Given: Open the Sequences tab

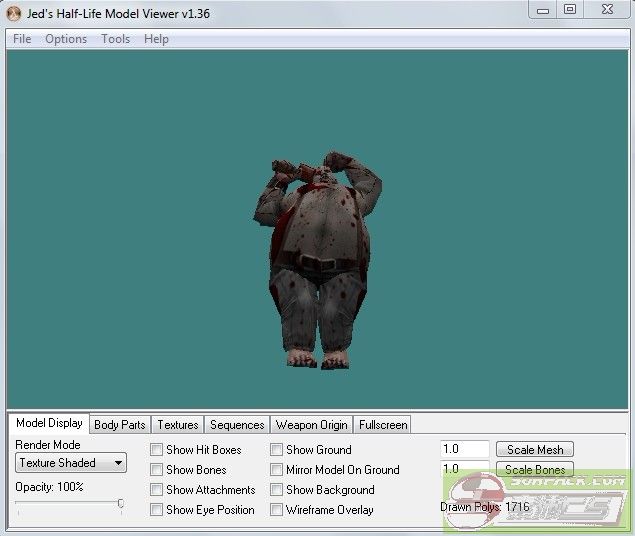Looking at the screenshot, I should click(x=237, y=425).
